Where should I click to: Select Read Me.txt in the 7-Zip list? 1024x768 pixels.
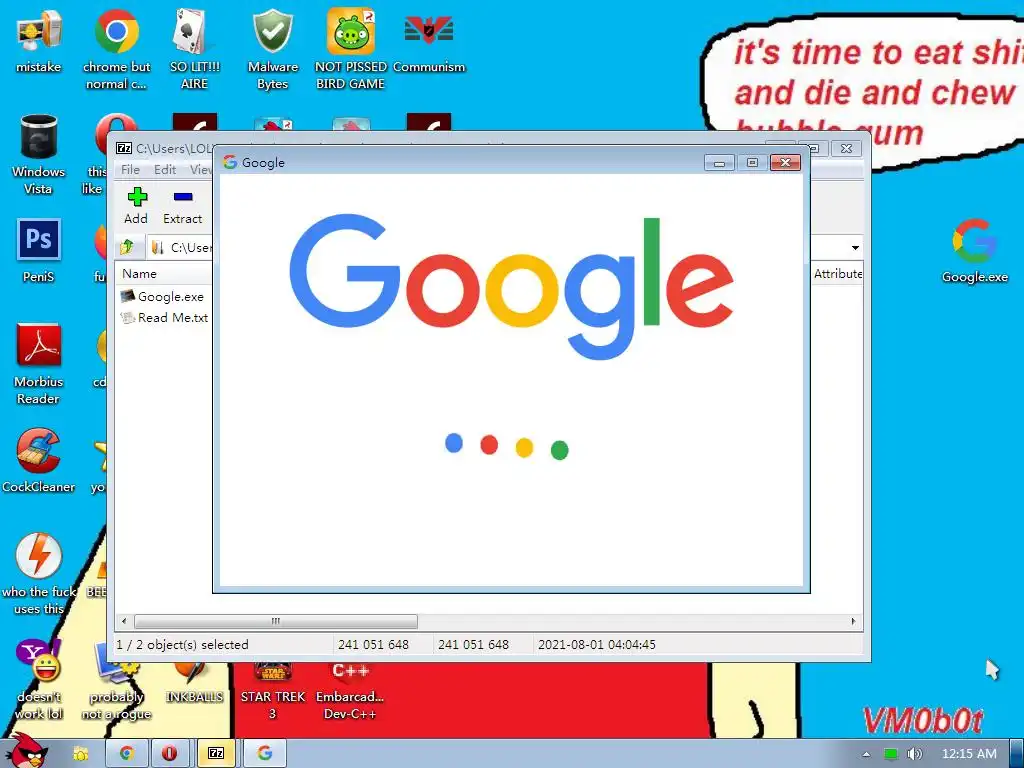[165, 317]
